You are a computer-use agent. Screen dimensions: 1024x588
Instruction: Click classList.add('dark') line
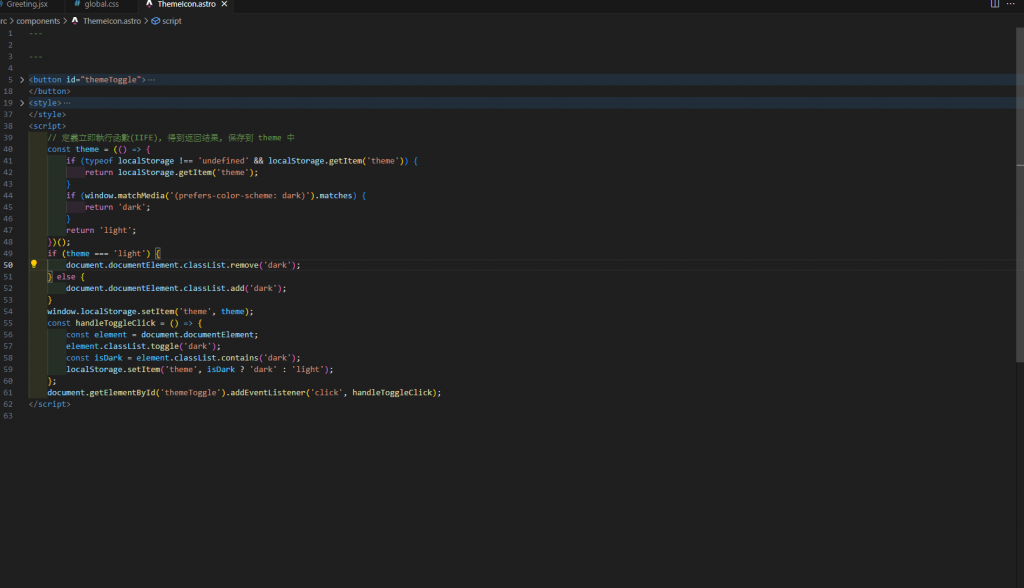click(x=176, y=288)
